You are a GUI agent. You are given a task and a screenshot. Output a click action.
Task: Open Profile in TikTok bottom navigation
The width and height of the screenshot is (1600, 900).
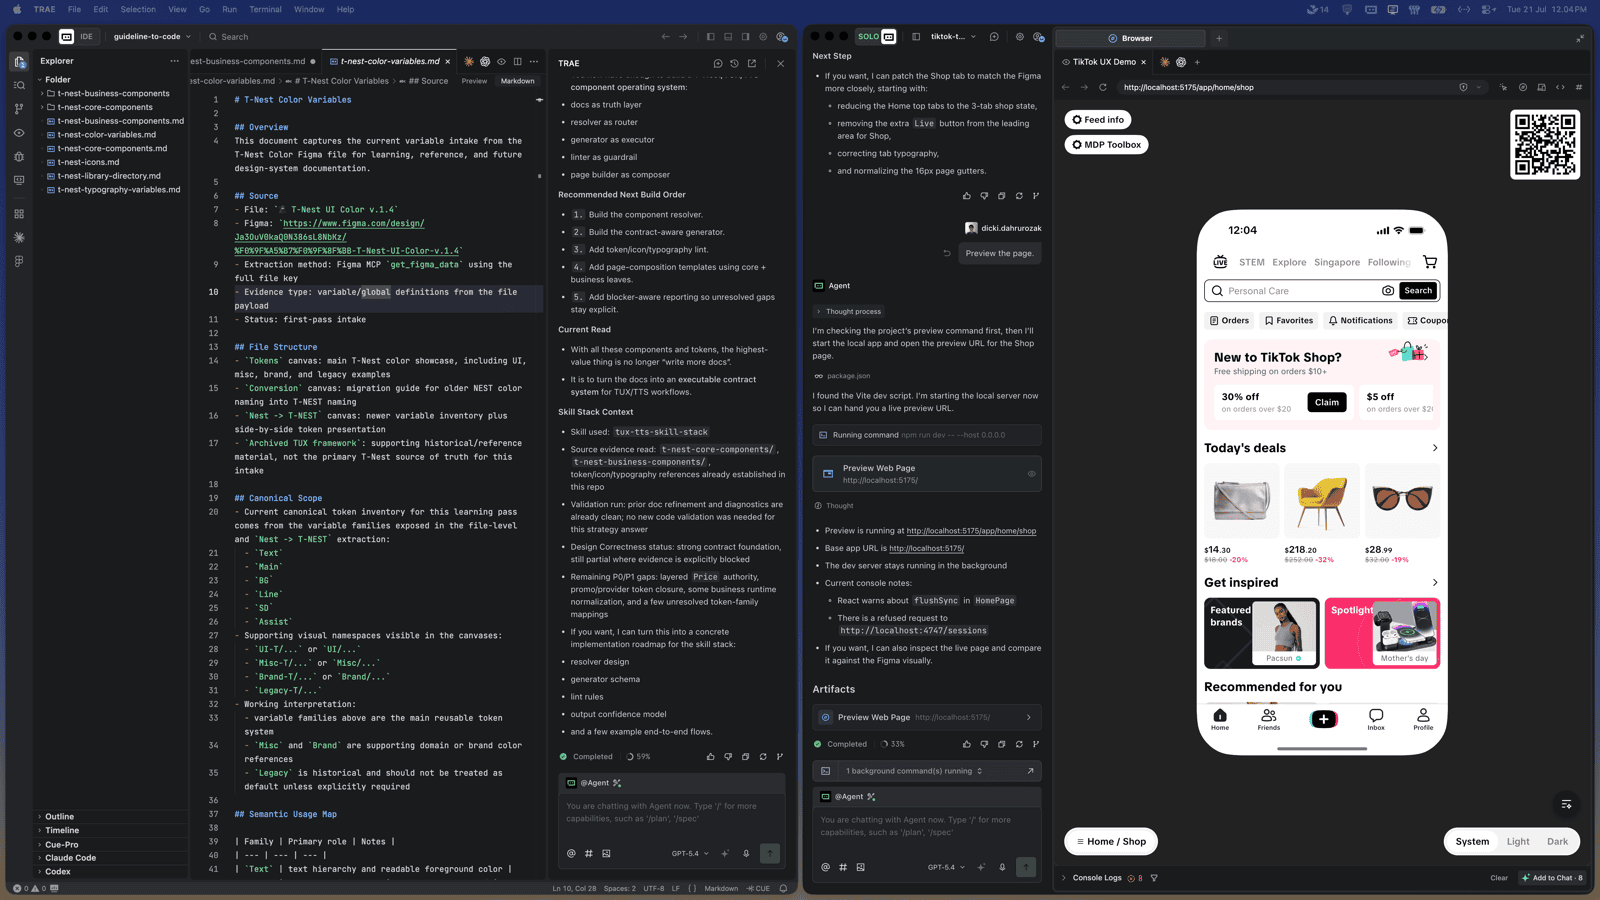coord(1423,720)
